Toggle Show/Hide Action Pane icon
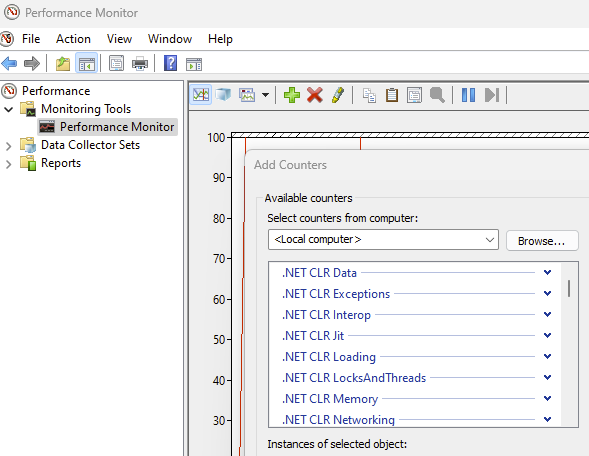This screenshot has width=589, height=456. click(194, 64)
